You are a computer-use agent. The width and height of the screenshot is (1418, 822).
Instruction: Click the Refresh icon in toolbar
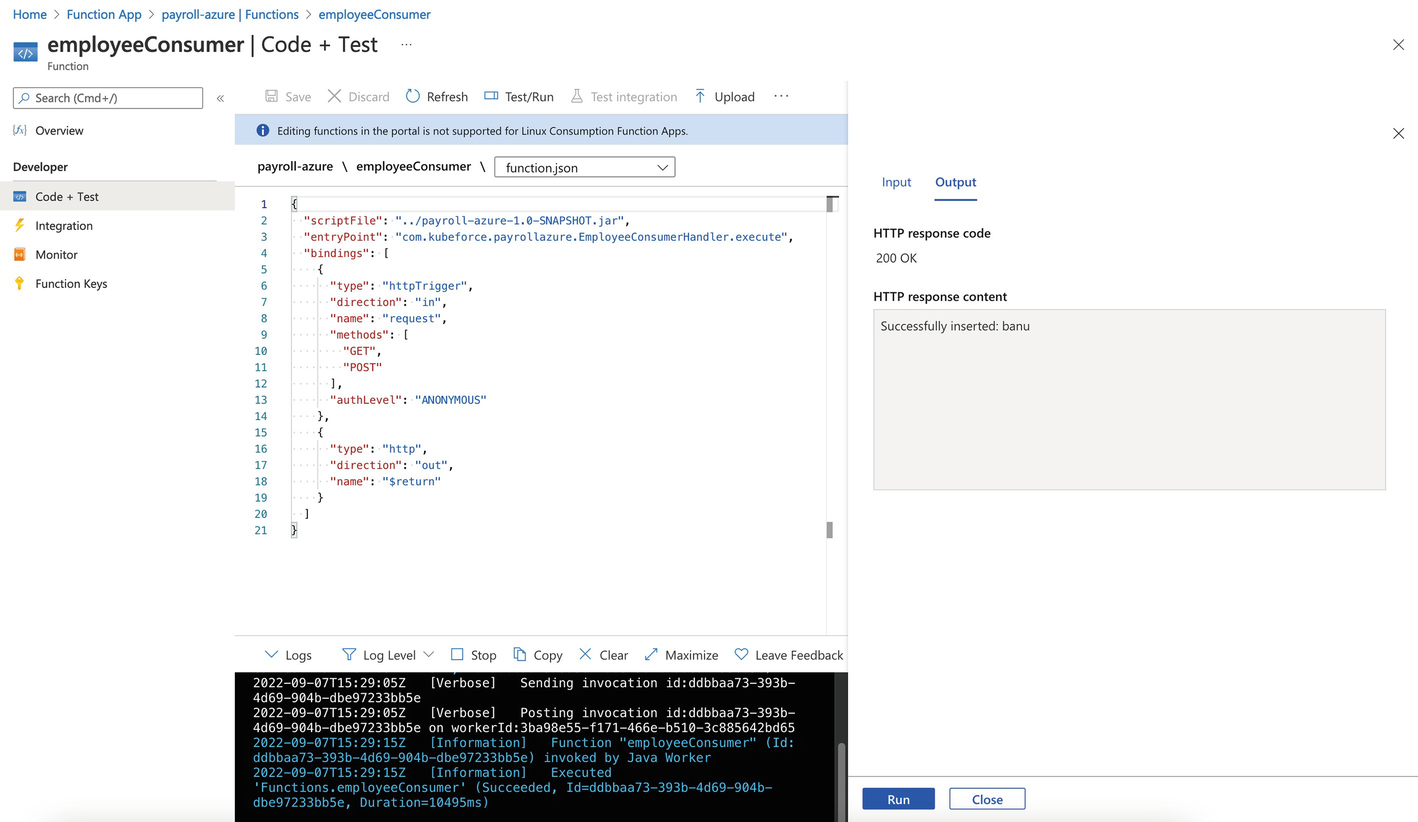click(x=413, y=96)
